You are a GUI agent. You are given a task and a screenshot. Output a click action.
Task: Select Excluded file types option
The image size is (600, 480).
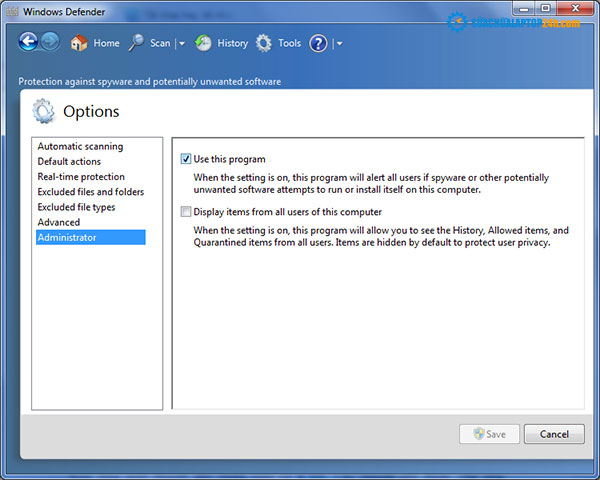click(76, 207)
